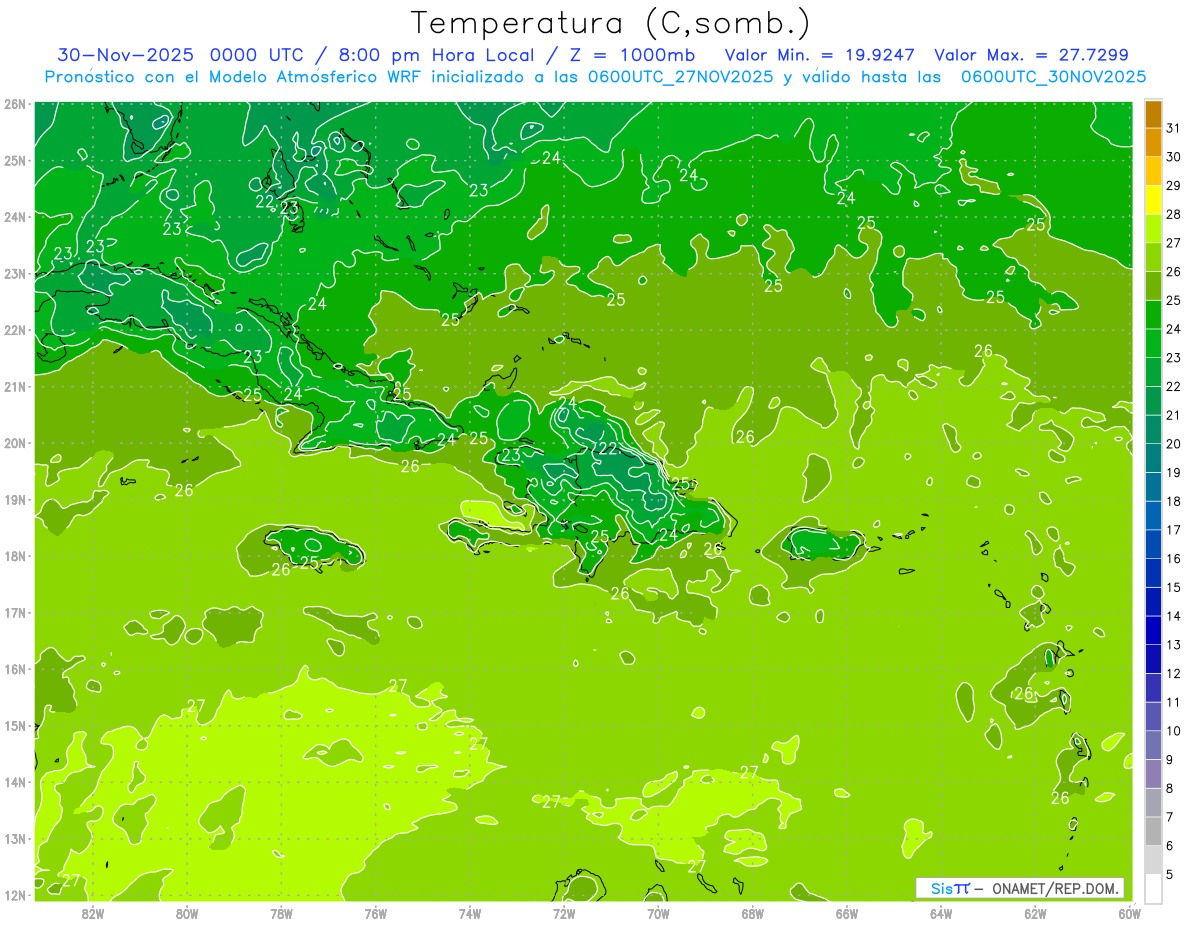Click the colorbar scale value 19

tap(1174, 472)
